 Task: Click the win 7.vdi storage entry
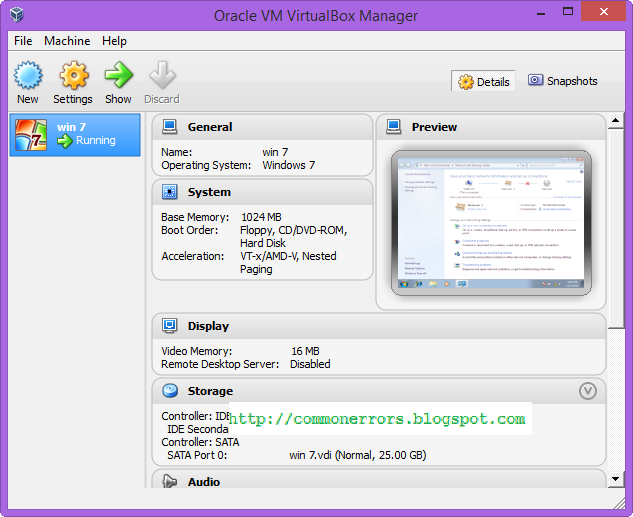coord(358,455)
